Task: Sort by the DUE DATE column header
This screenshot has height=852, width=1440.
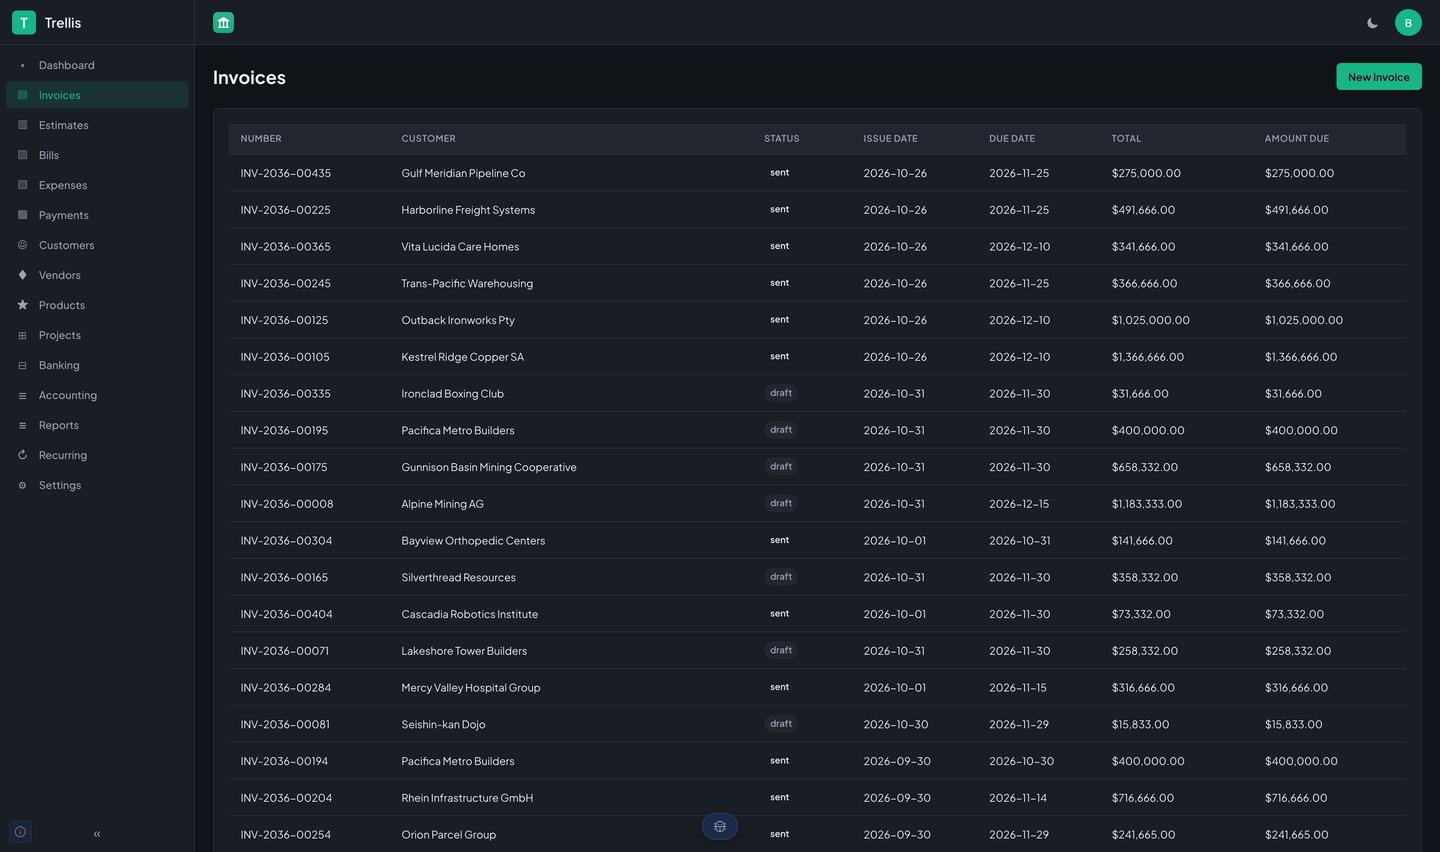Action: (x=1012, y=139)
